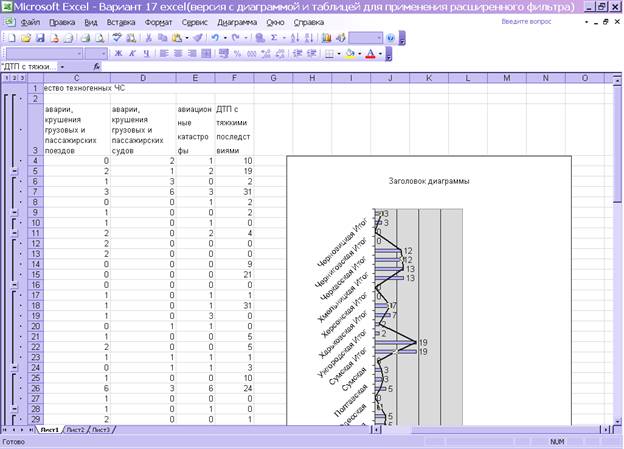This screenshot has height=449, width=624.
Task: Click the function fx button
Action: point(97,67)
